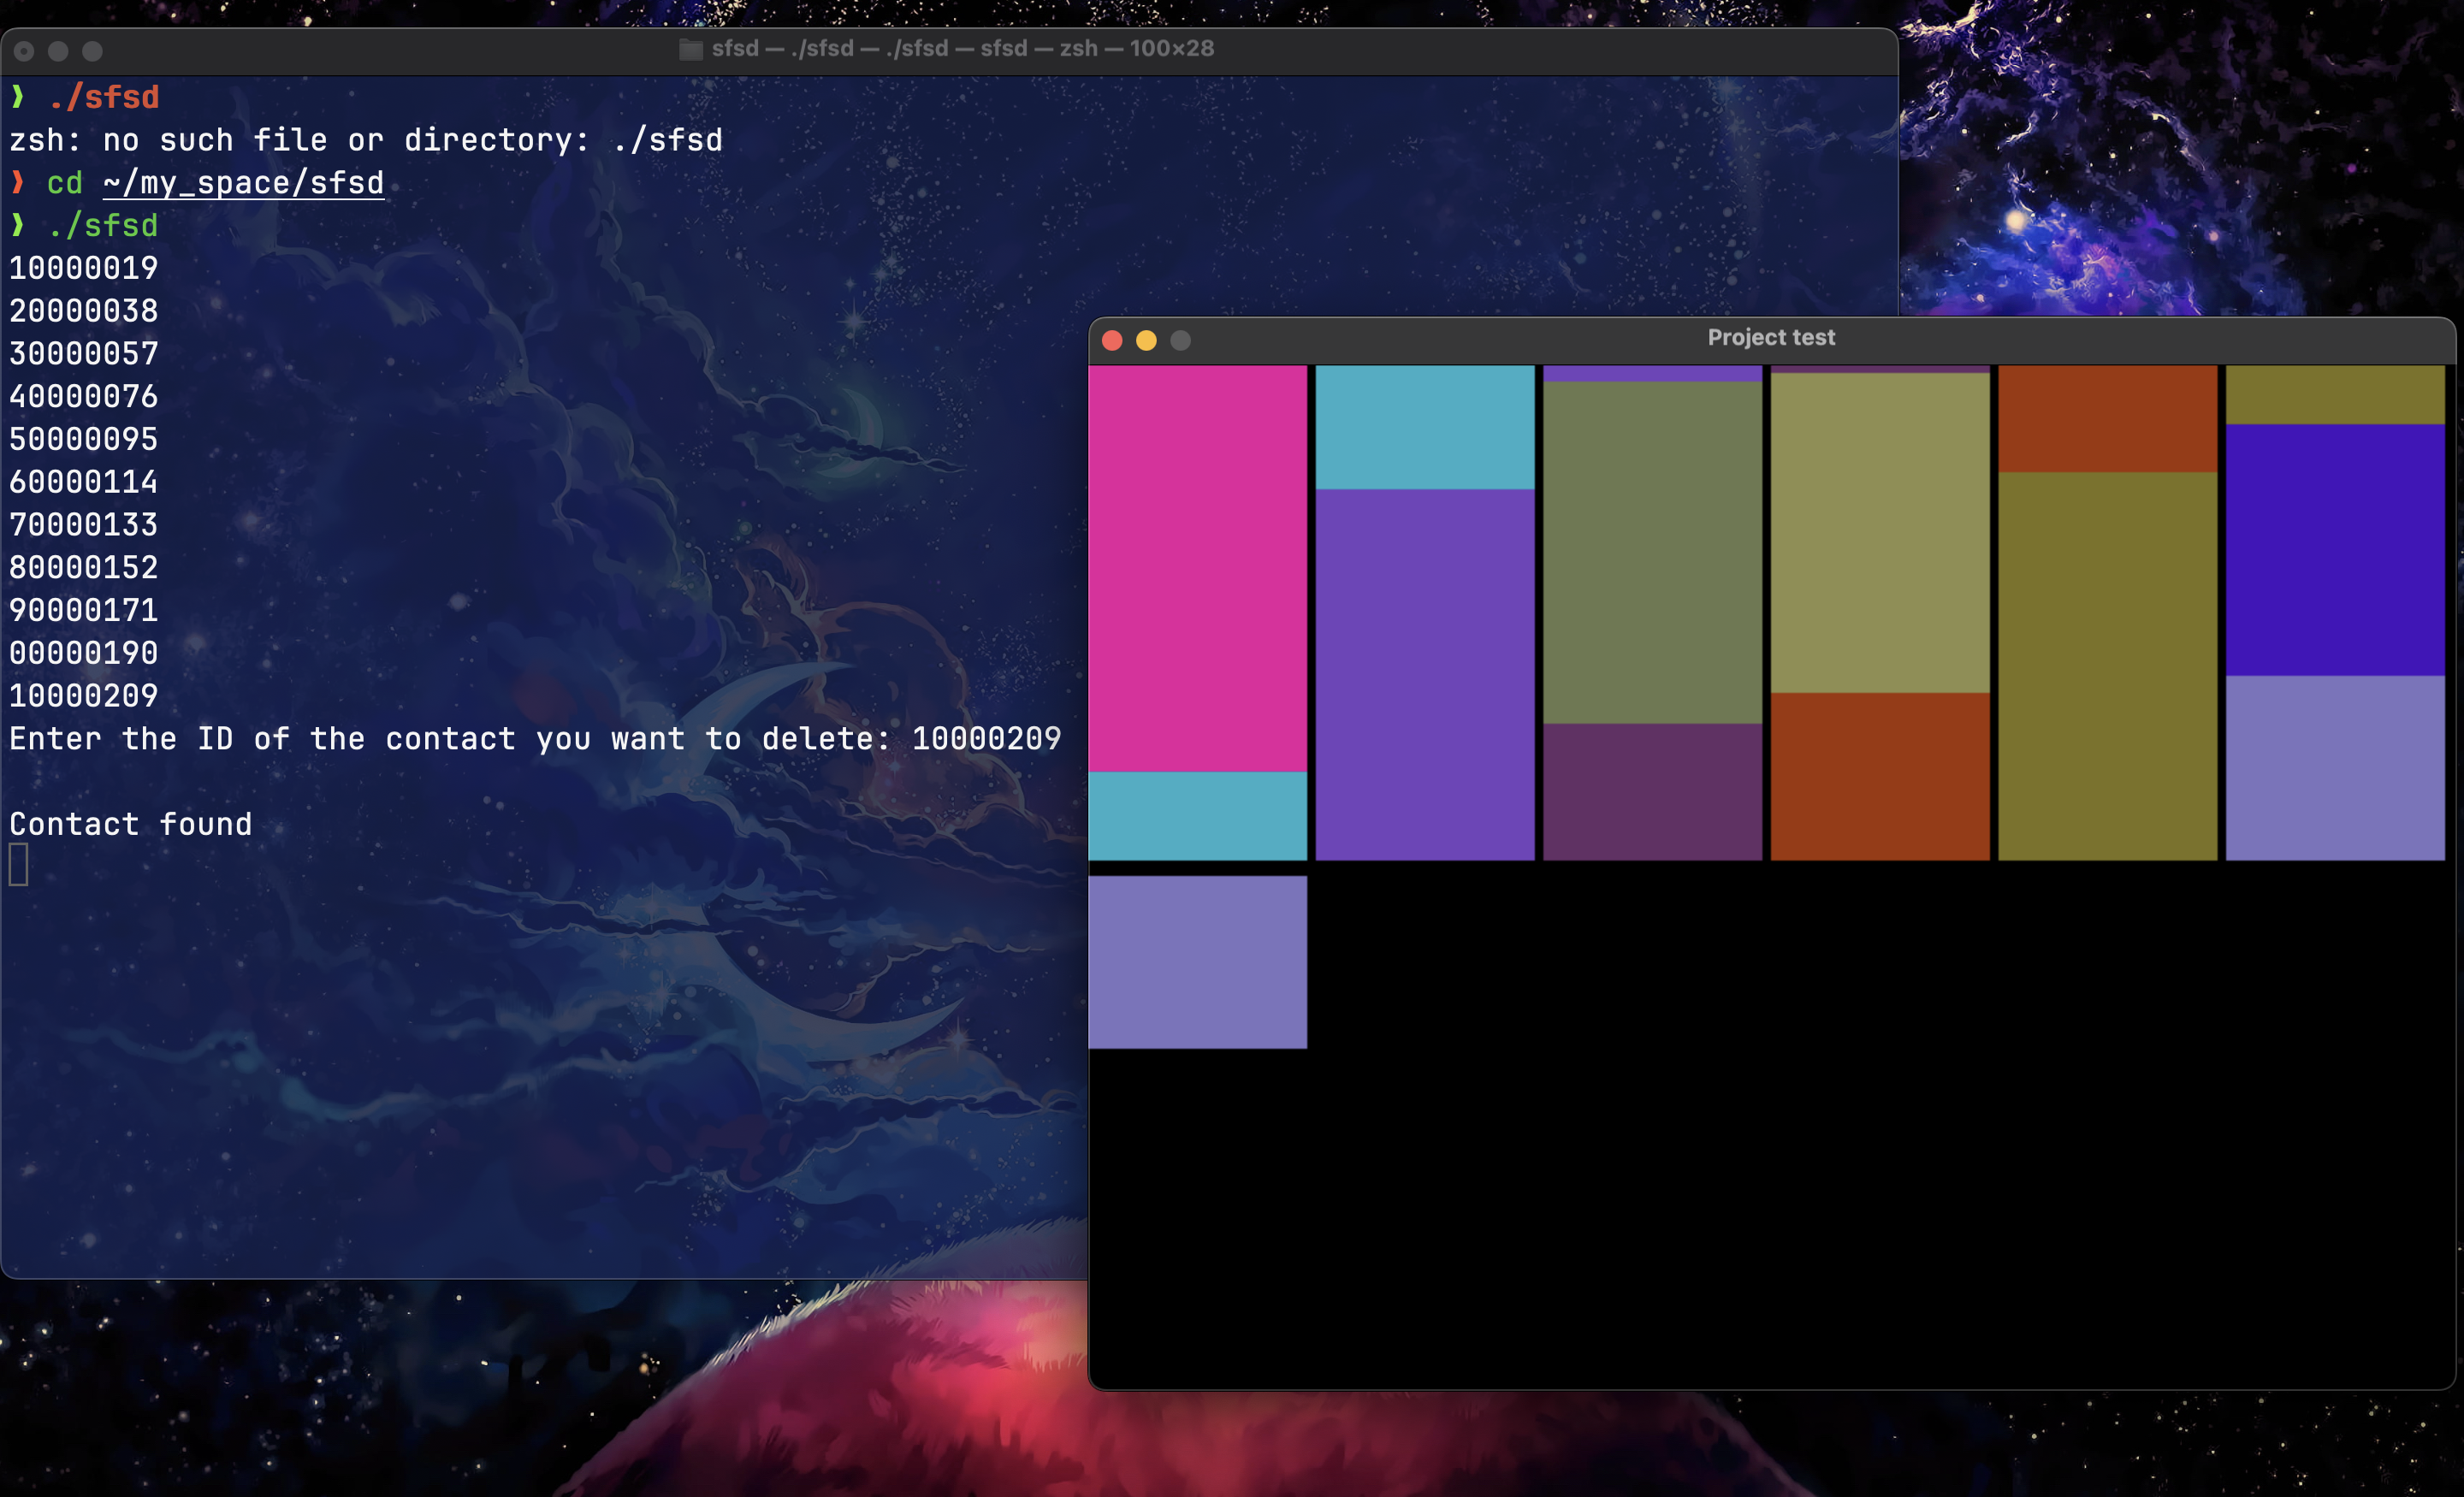Viewport: 2464px width, 1497px height.
Task: Click the folder icon in terminal title bar
Action: point(690,49)
